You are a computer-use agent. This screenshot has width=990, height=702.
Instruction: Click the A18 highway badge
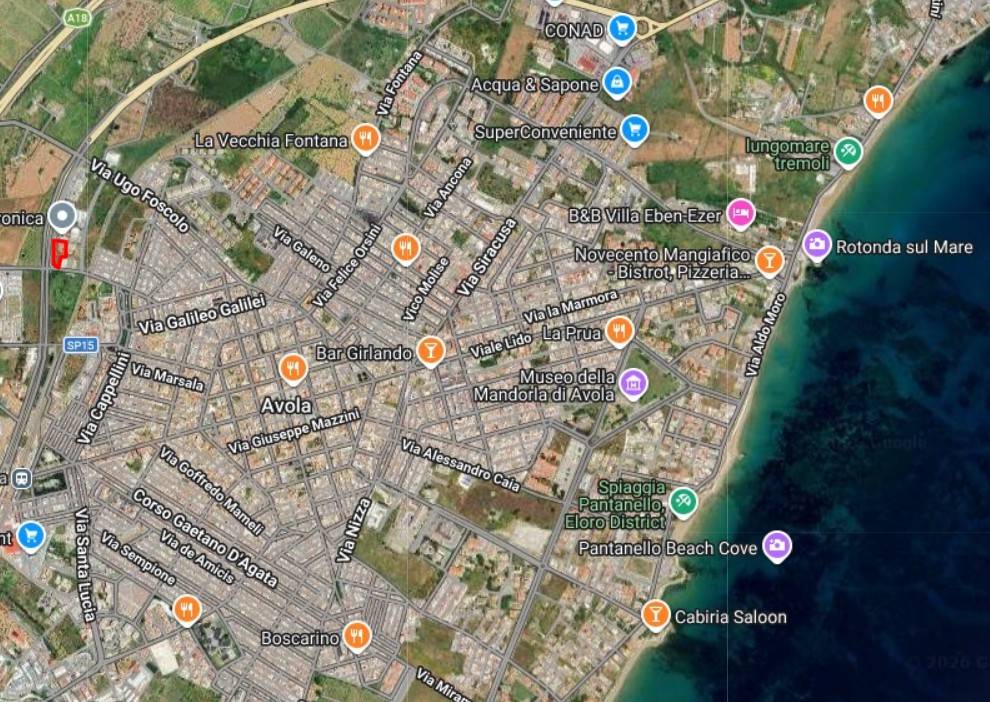coord(75,18)
